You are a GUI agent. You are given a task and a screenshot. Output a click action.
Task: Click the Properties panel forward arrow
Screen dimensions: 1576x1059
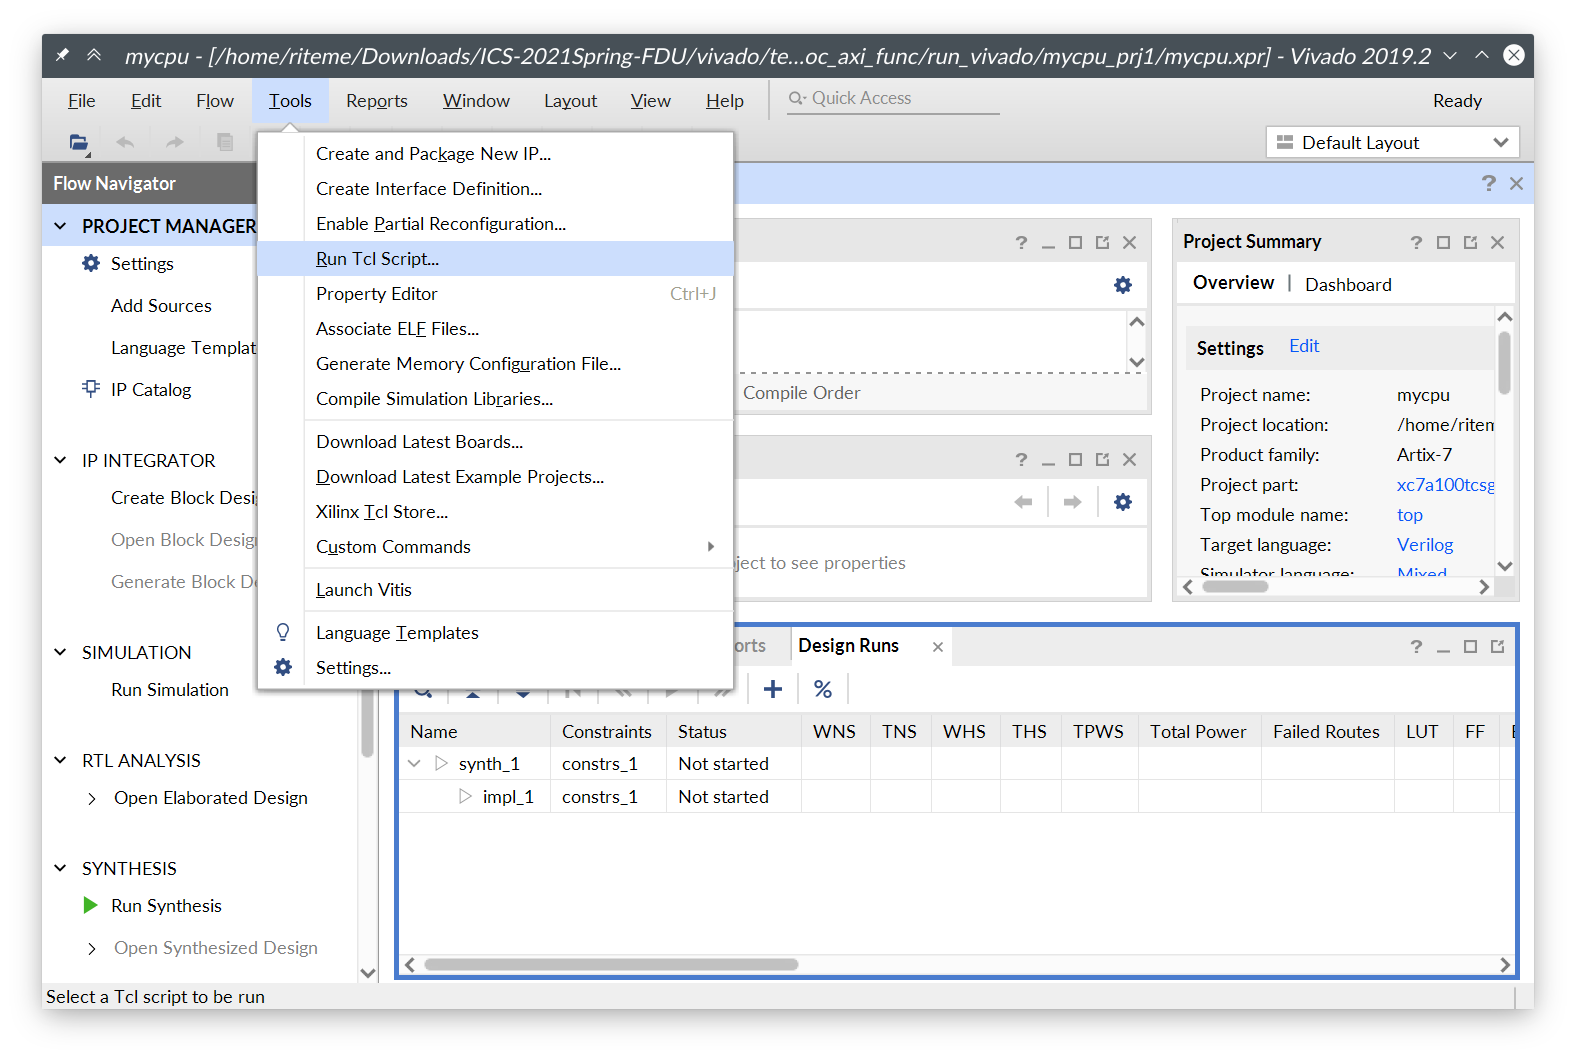[x=1072, y=502]
